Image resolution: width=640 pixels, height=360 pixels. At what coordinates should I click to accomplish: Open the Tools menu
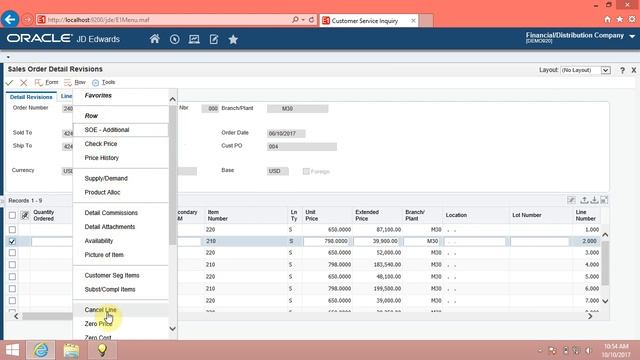click(x=104, y=82)
